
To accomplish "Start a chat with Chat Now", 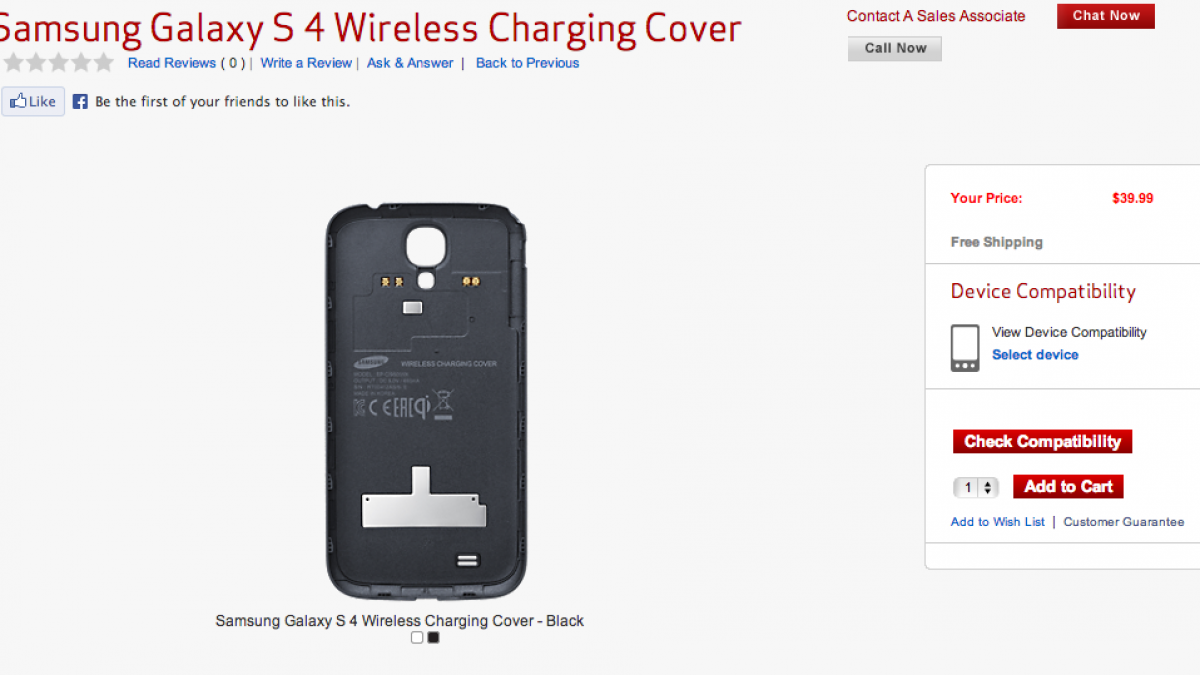I will 1106,15.
